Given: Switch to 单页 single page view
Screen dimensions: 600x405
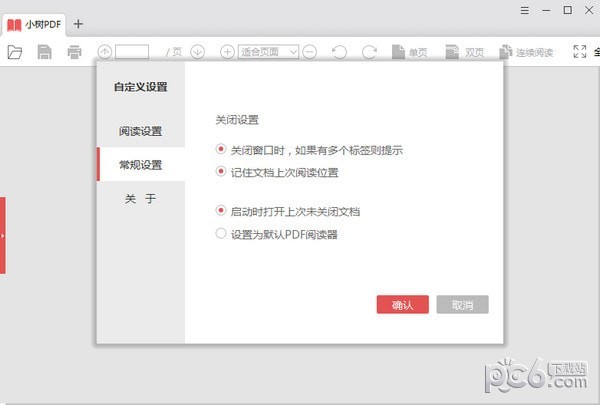Looking at the screenshot, I should pyautogui.click(x=409, y=52).
